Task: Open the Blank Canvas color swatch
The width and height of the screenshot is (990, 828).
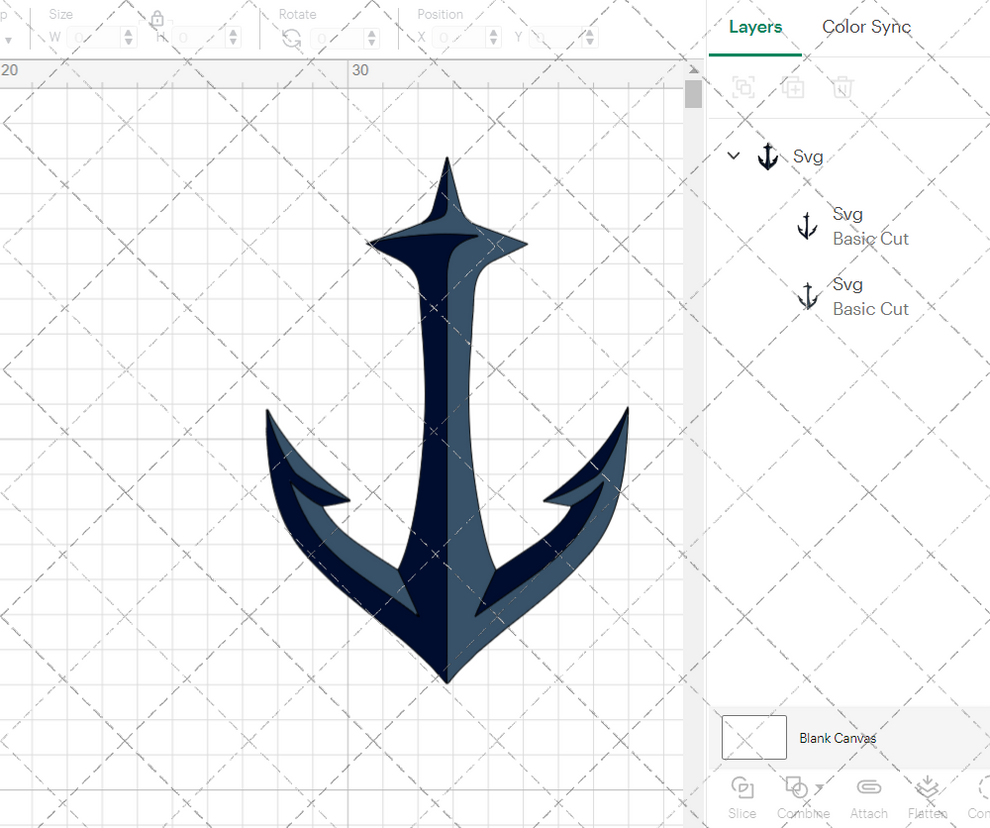Action: click(x=753, y=737)
